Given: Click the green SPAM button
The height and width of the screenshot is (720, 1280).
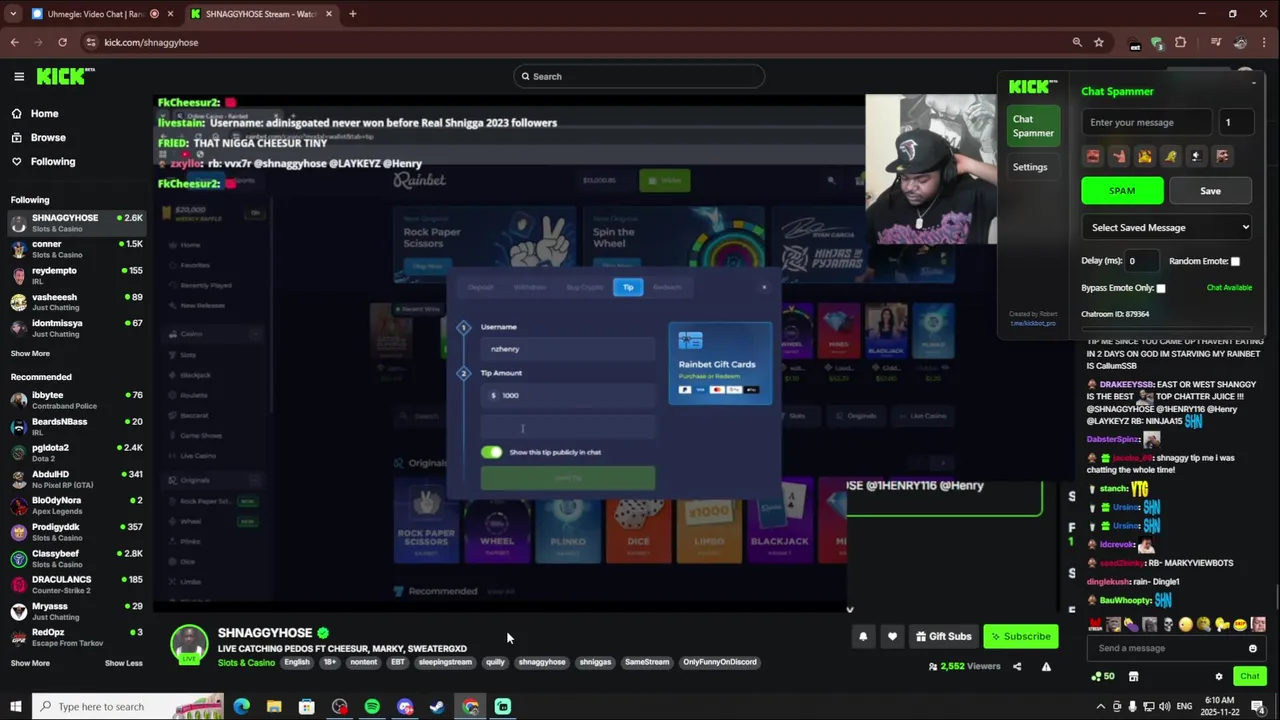Looking at the screenshot, I should [x=1122, y=191].
